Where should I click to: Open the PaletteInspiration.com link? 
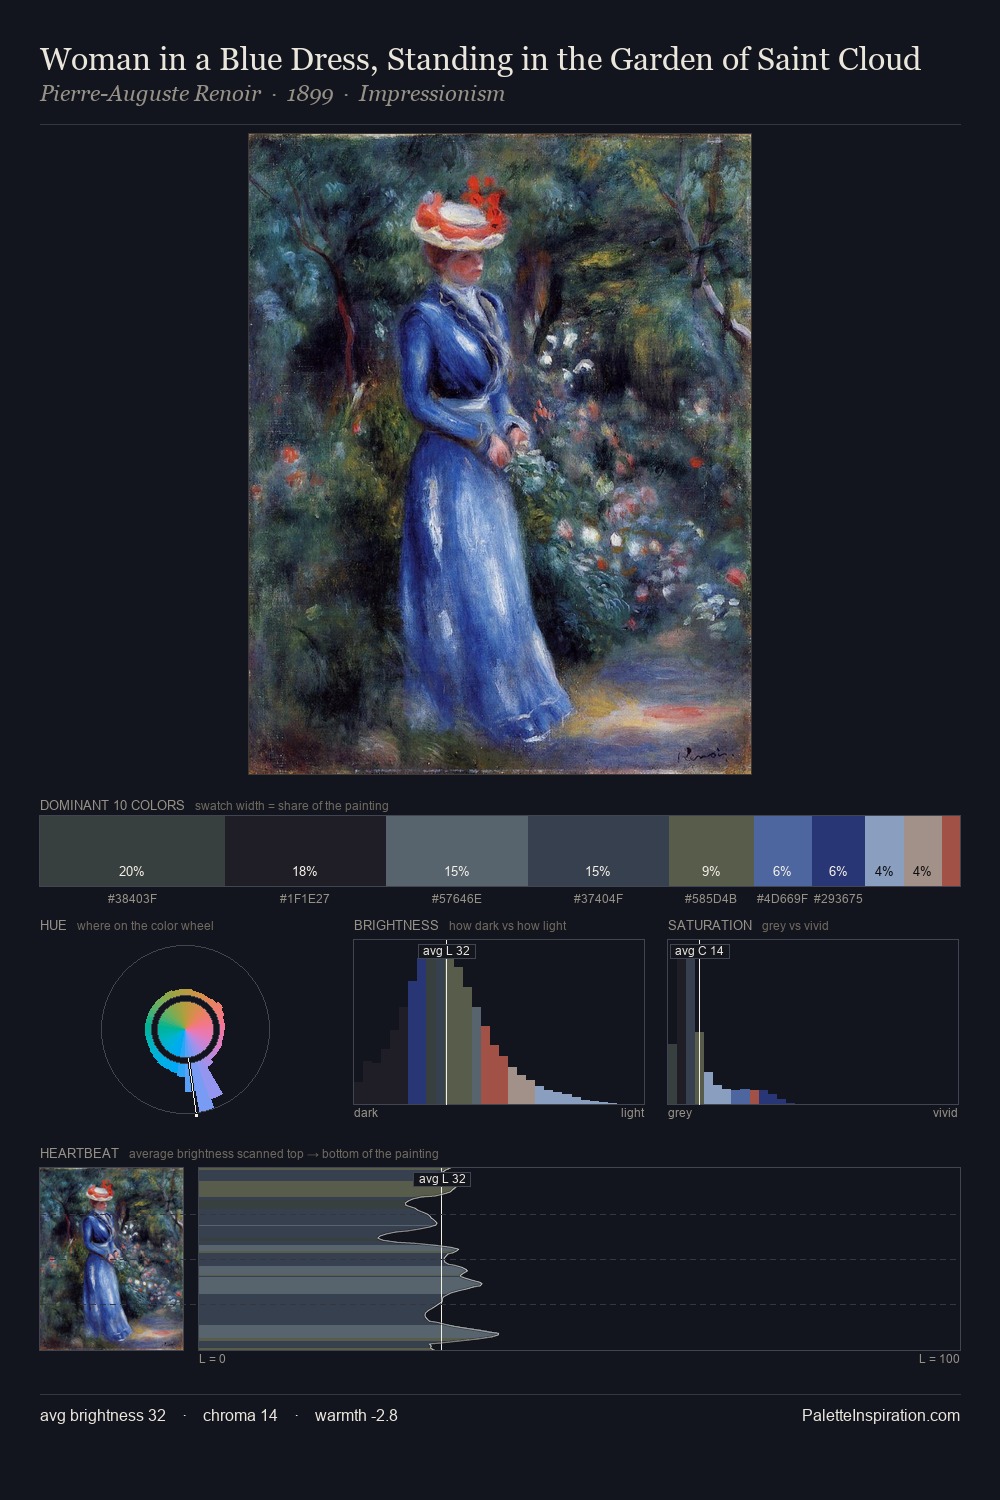(881, 1415)
